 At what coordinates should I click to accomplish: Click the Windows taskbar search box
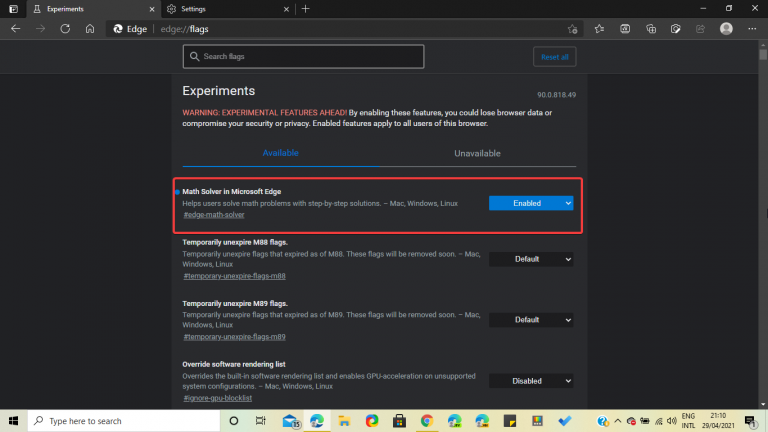[x=124, y=421]
